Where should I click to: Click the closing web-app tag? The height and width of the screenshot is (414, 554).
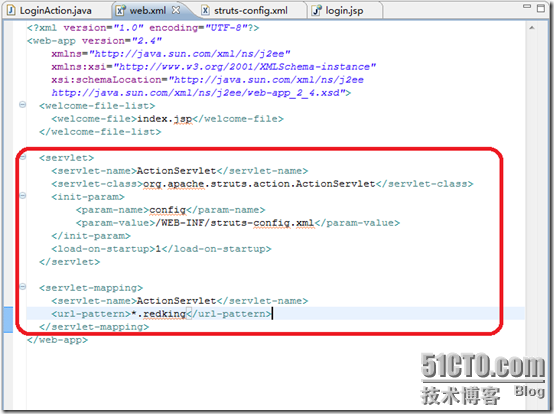click(57, 340)
